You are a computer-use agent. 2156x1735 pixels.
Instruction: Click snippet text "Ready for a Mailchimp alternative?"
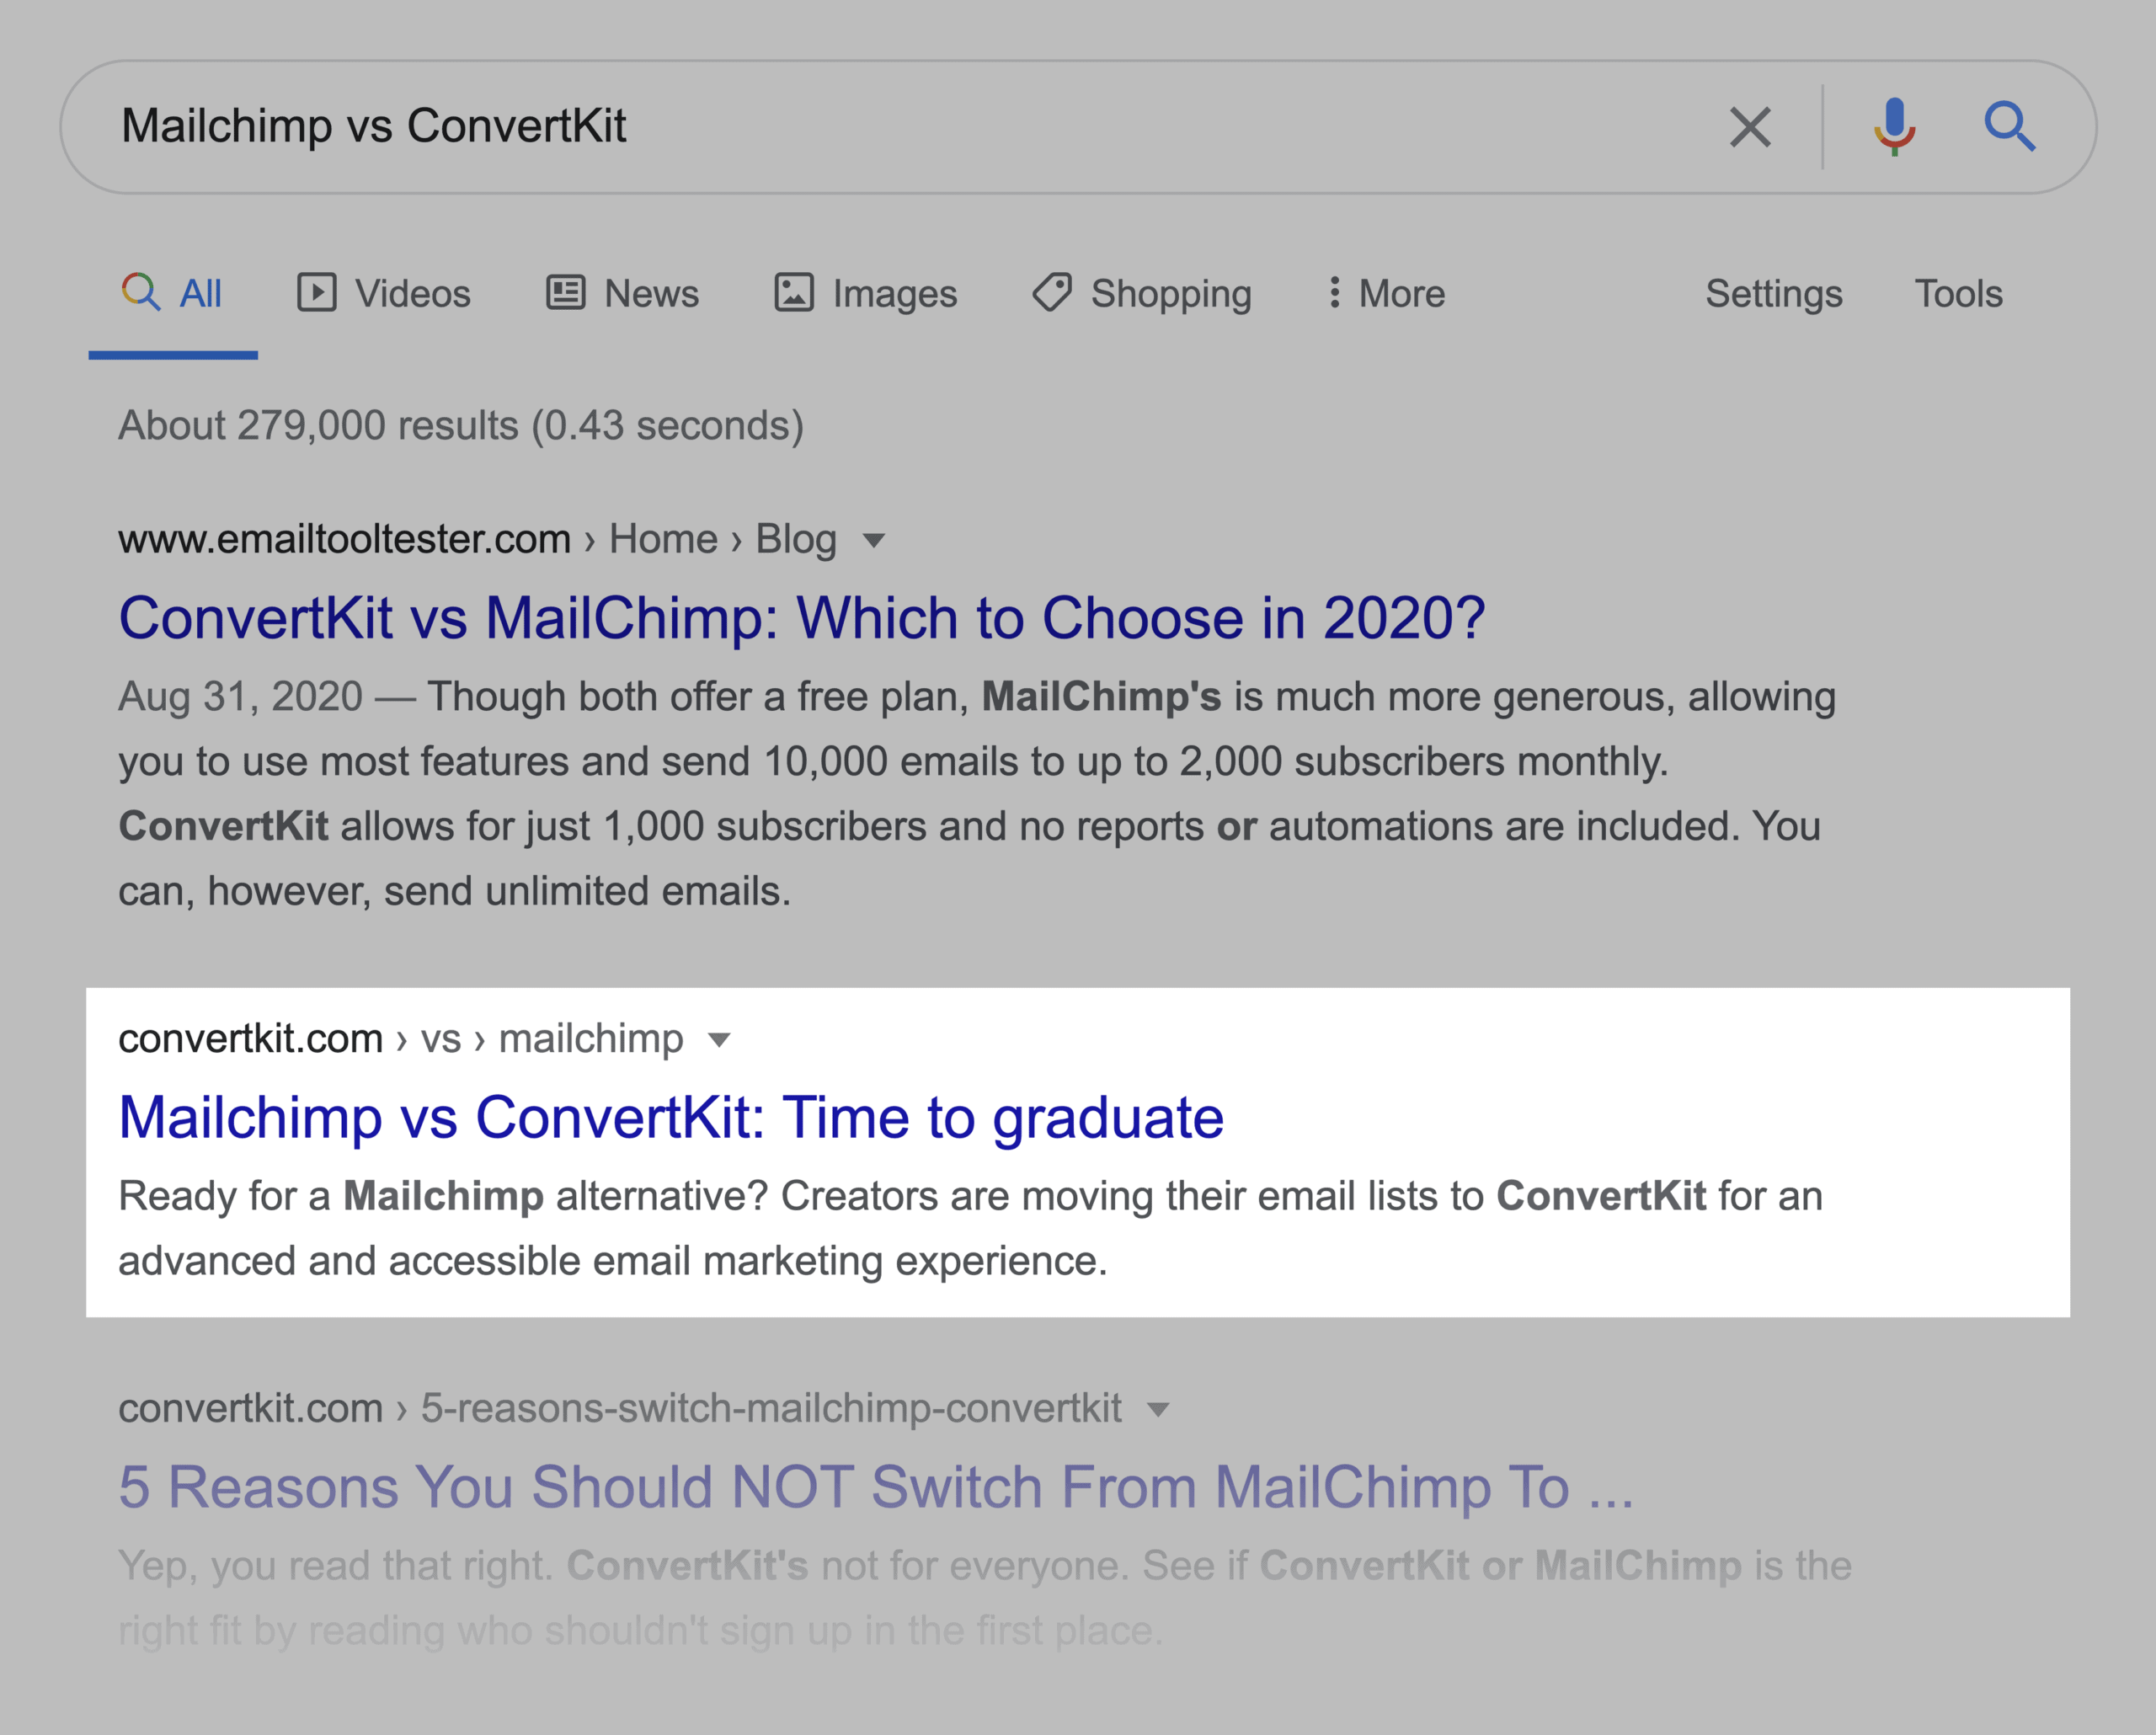tap(443, 1196)
